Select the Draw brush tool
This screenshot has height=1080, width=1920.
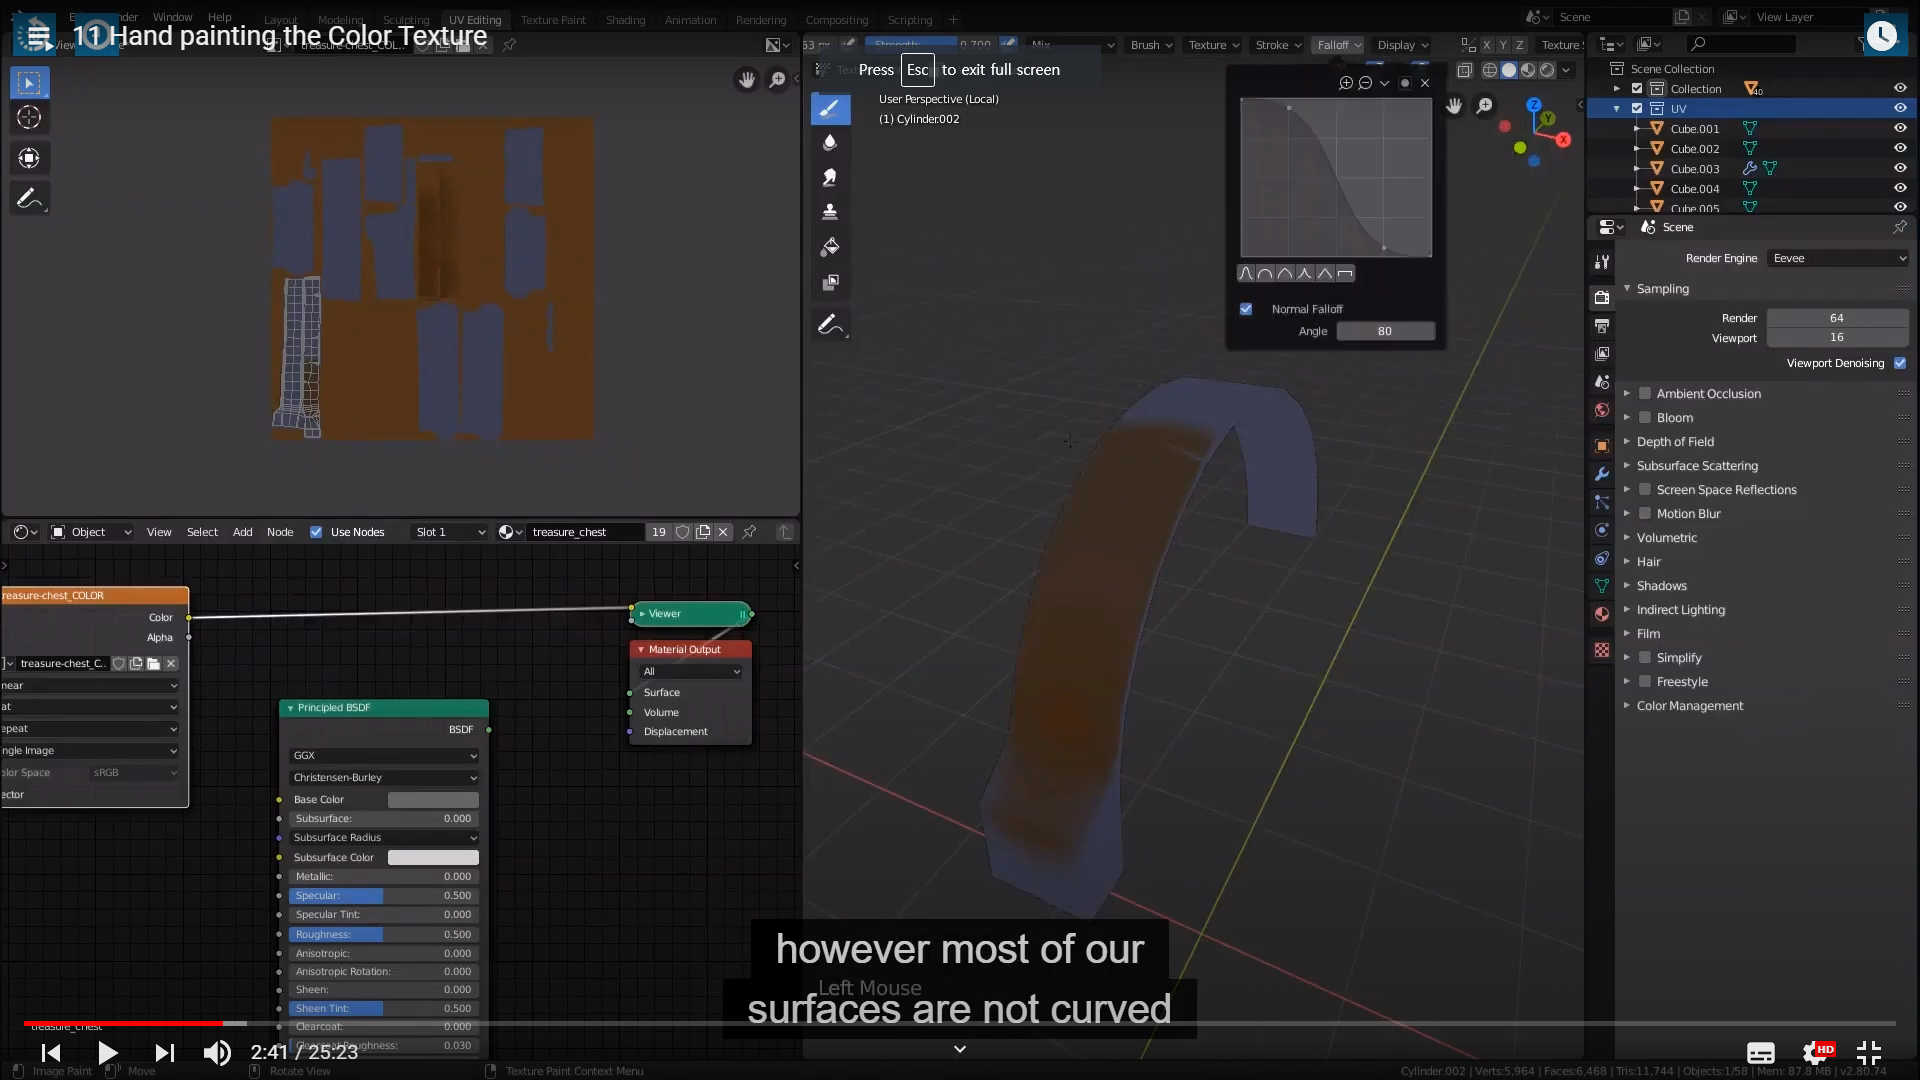pos(830,109)
